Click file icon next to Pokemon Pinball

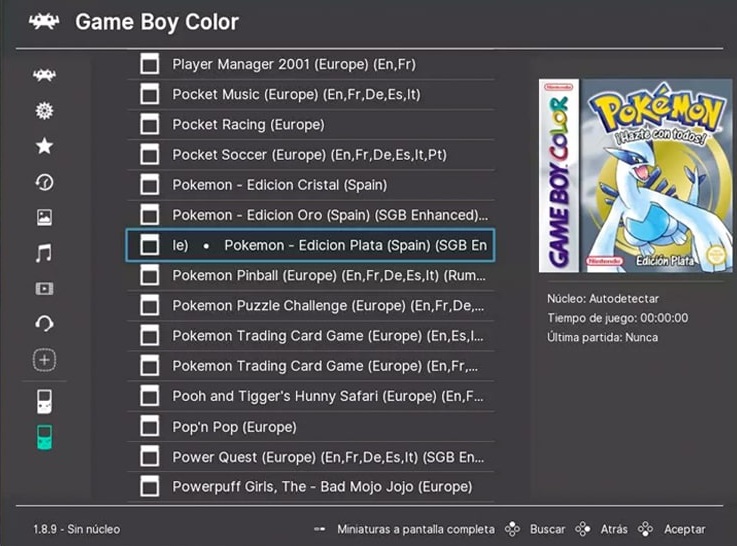click(149, 275)
